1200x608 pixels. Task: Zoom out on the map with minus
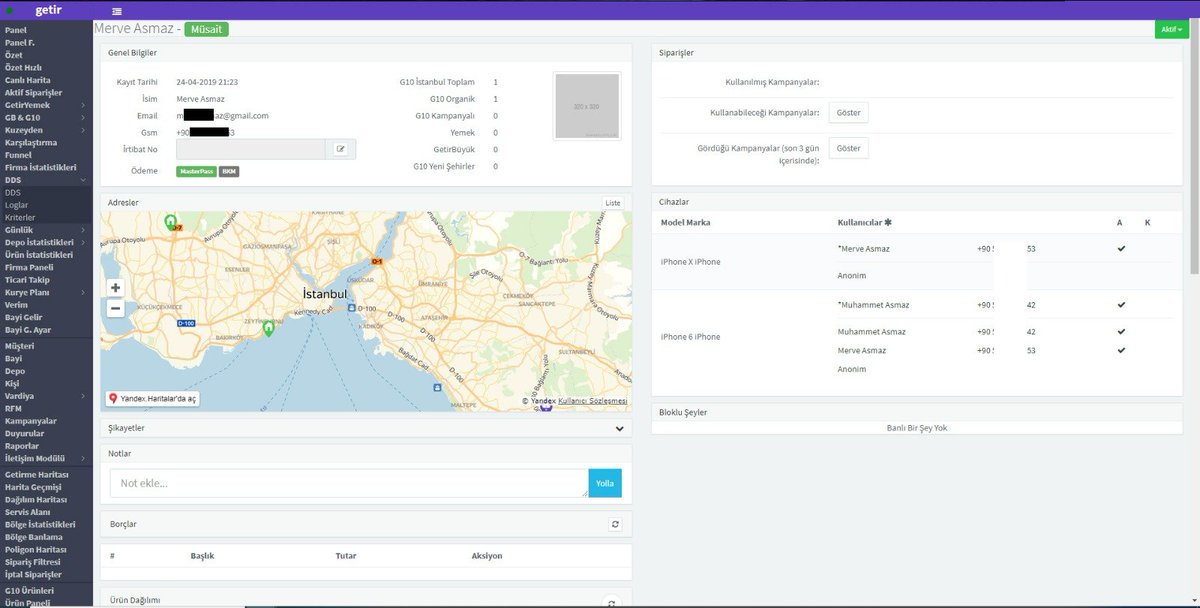(x=116, y=309)
